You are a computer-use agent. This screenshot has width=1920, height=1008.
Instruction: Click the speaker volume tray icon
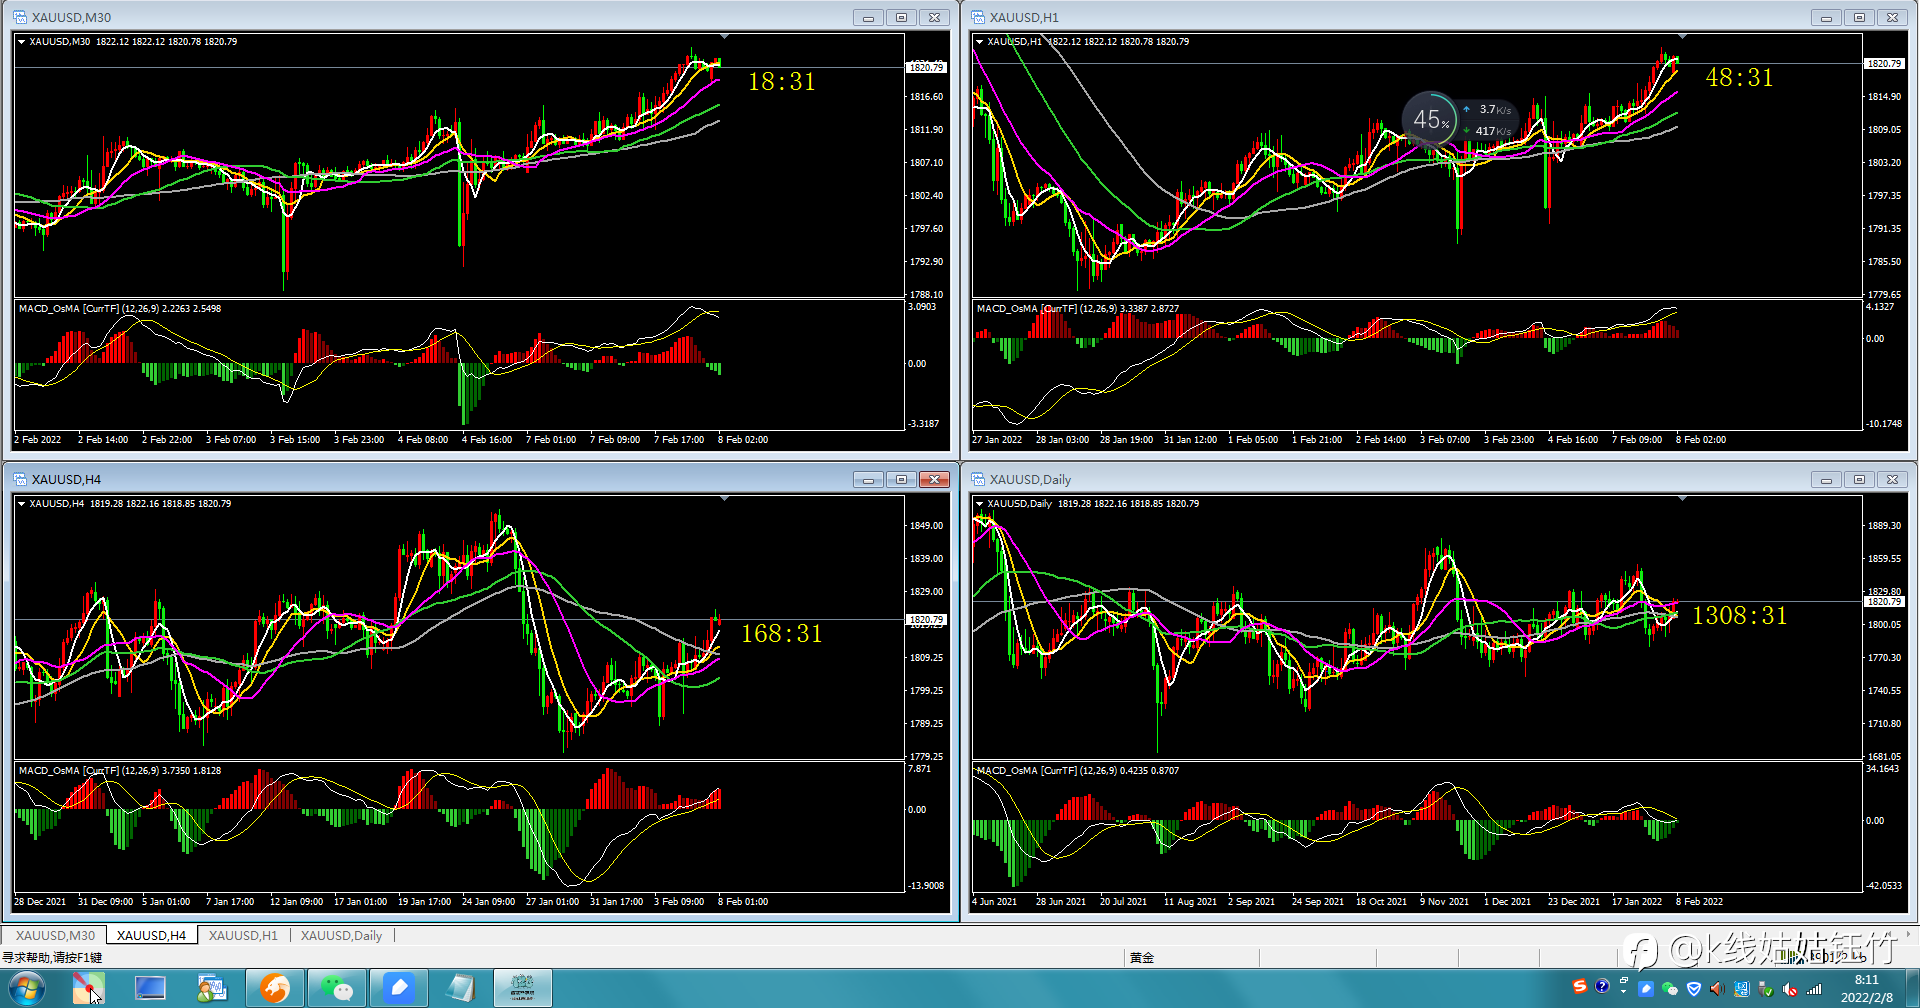point(1717,989)
